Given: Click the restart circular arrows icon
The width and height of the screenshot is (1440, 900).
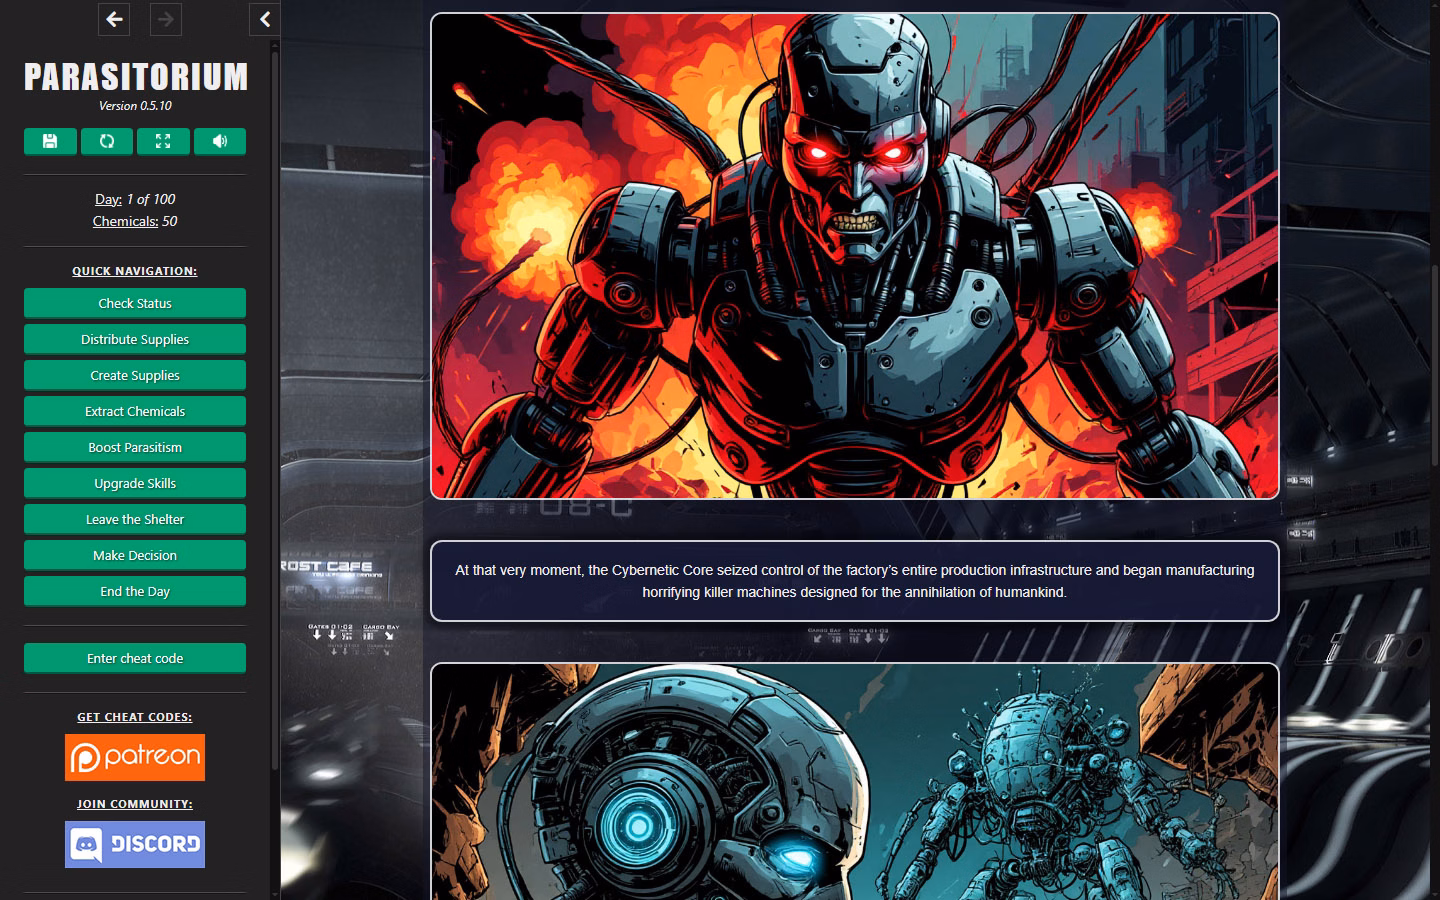Looking at the screenshot, I should point(107,141).
